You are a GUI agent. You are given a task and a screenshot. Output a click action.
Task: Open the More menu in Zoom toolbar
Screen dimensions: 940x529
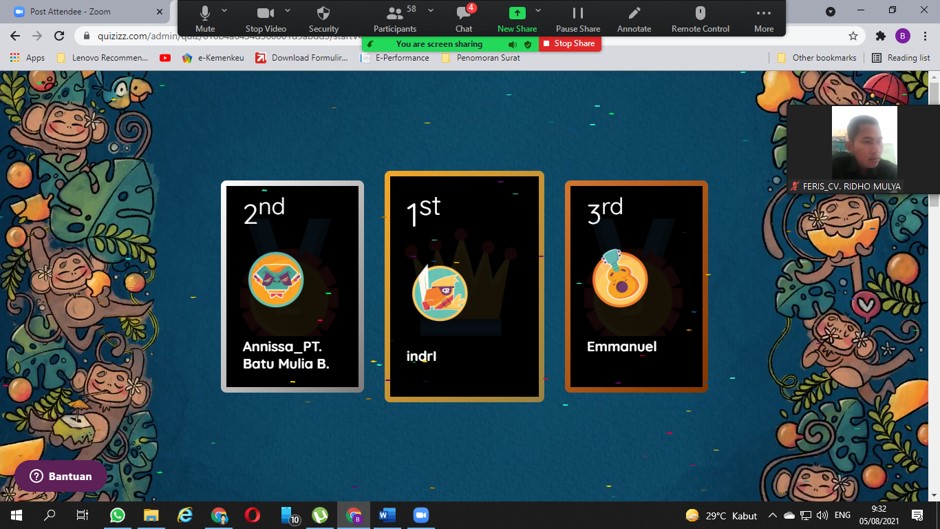tap(764, 18)
